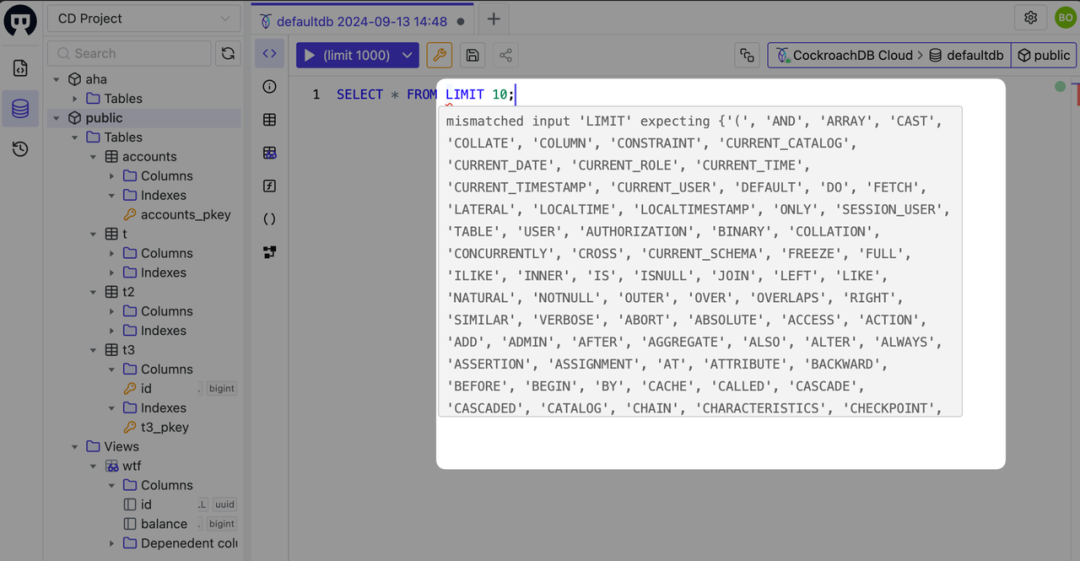Image resolution: width=1080 pixels, height=561 pixels.
Task: Open the query history sidebar icon
Action: [20, 149]
